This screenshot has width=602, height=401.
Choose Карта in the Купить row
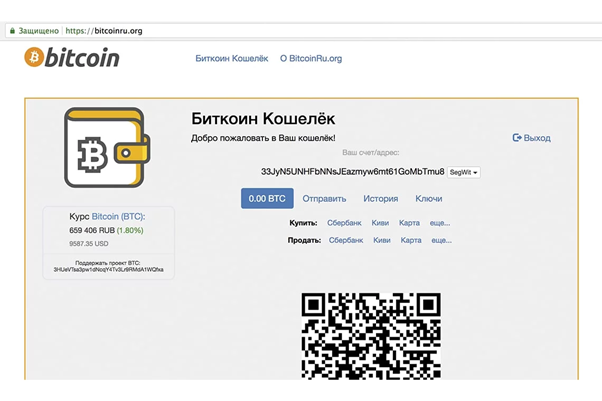click(x=409, y=223)
